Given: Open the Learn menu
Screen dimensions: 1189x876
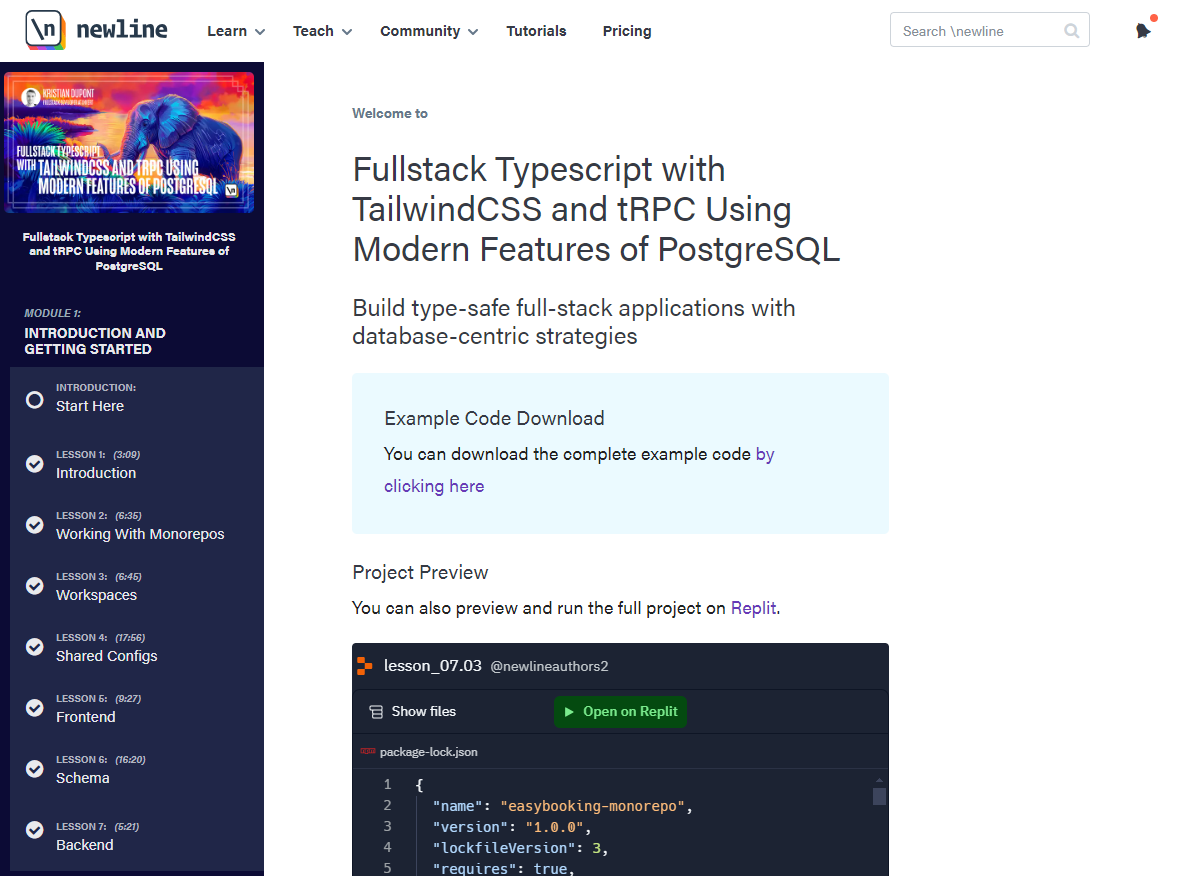Looking at the screenshot, I should tap(237, 31).
